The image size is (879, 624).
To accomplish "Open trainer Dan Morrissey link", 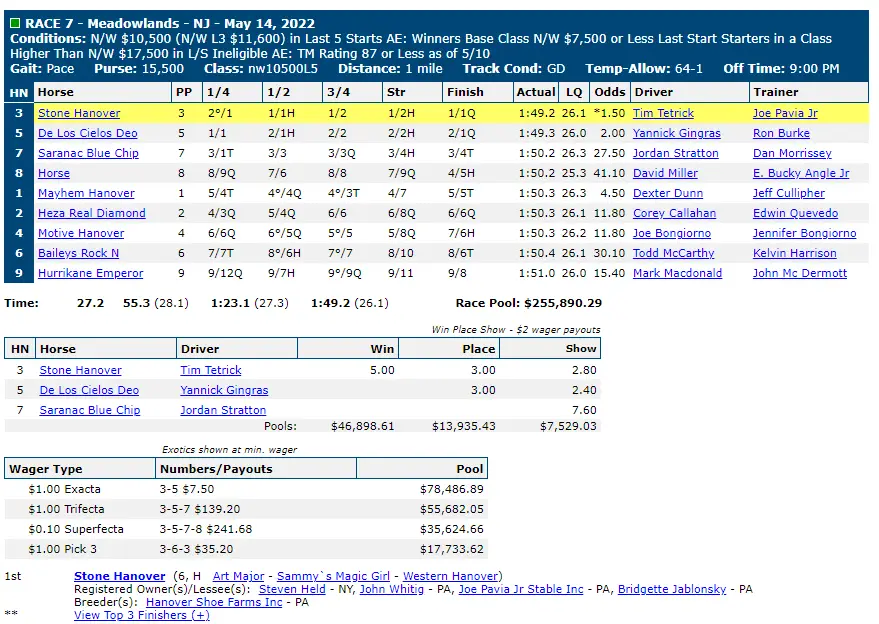I will (x=792, y=153).
